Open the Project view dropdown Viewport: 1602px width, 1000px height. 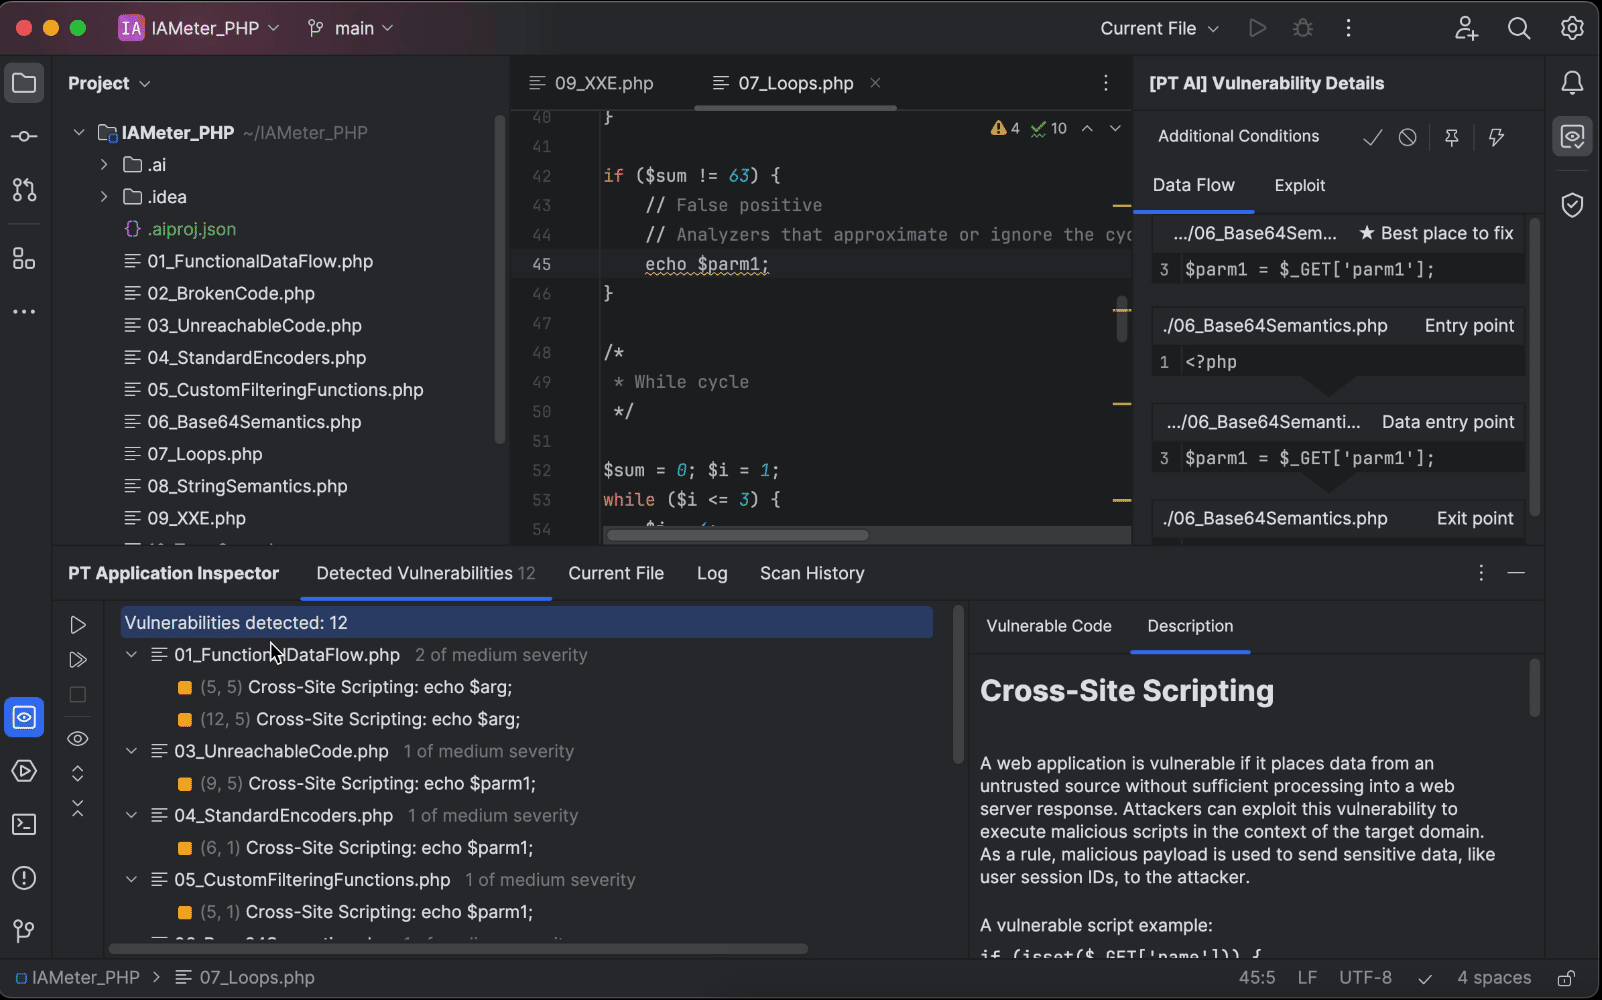pyautogui.click(x=109, y=83)
